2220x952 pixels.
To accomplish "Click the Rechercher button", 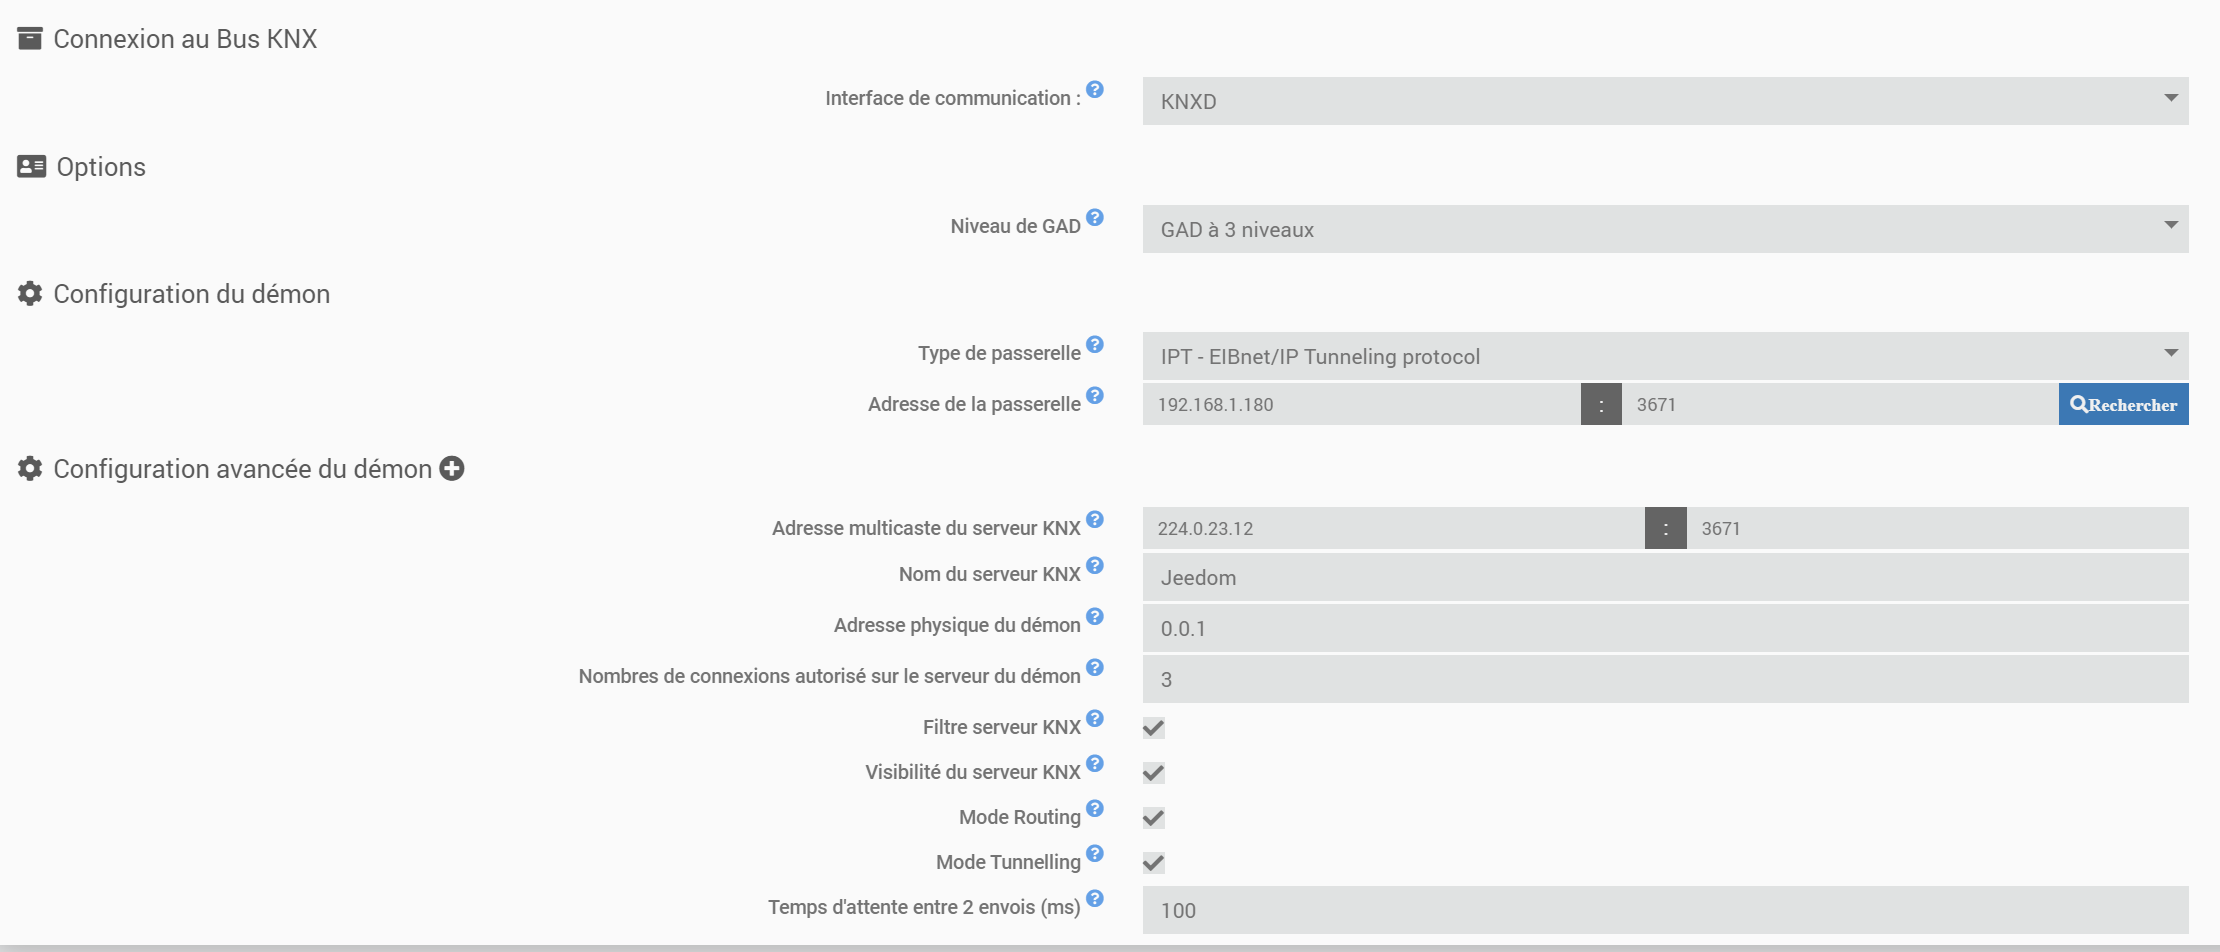I will pyautogui.click(x=2123, y=404).
